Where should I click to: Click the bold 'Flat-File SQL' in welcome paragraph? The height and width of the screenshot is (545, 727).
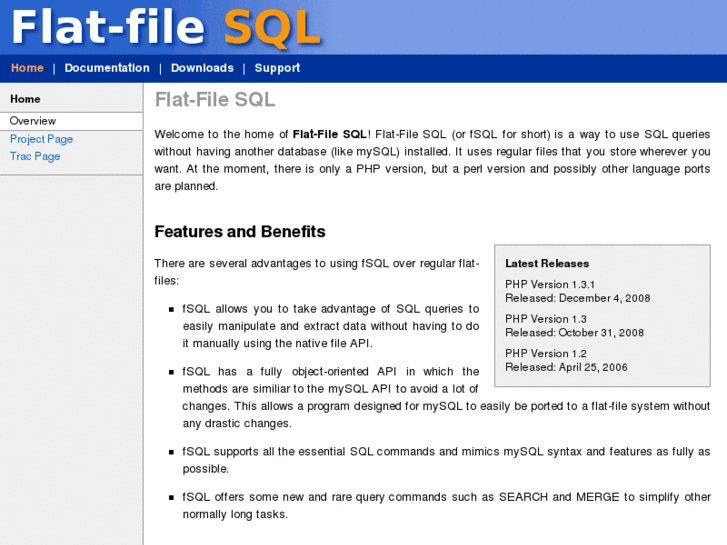(330, 135)
